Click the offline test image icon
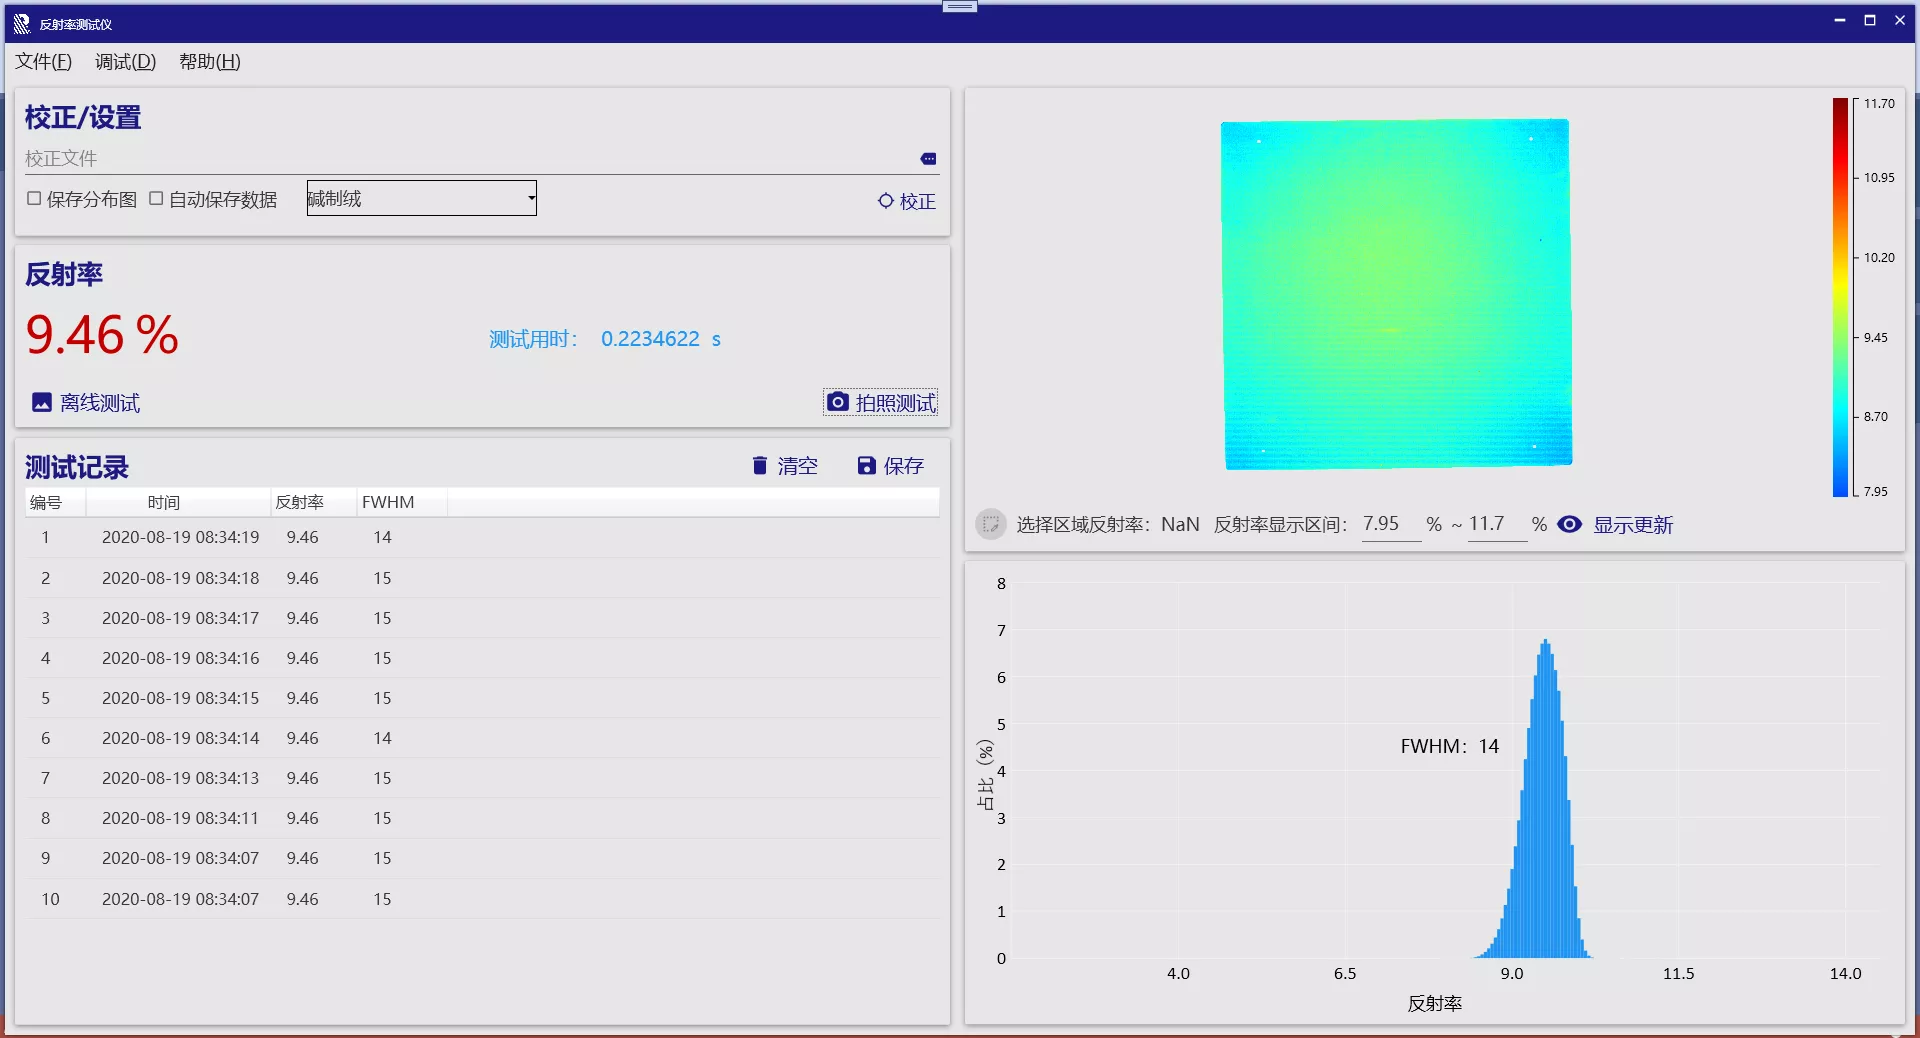1920x1038 pixels. [42, 402]
